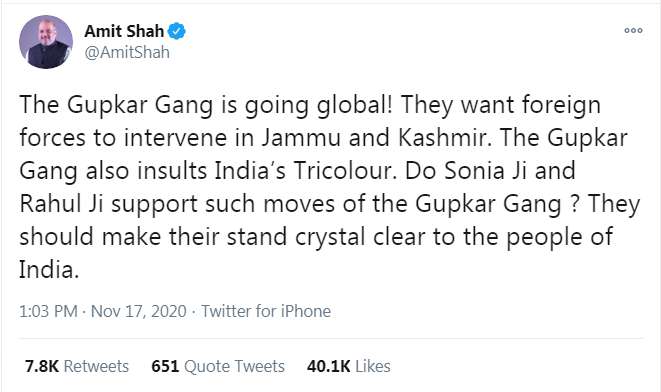This screenshot has width=661, height=392.
Task: Click the 1:03 PM timestamp
Action: pos(48,311)
